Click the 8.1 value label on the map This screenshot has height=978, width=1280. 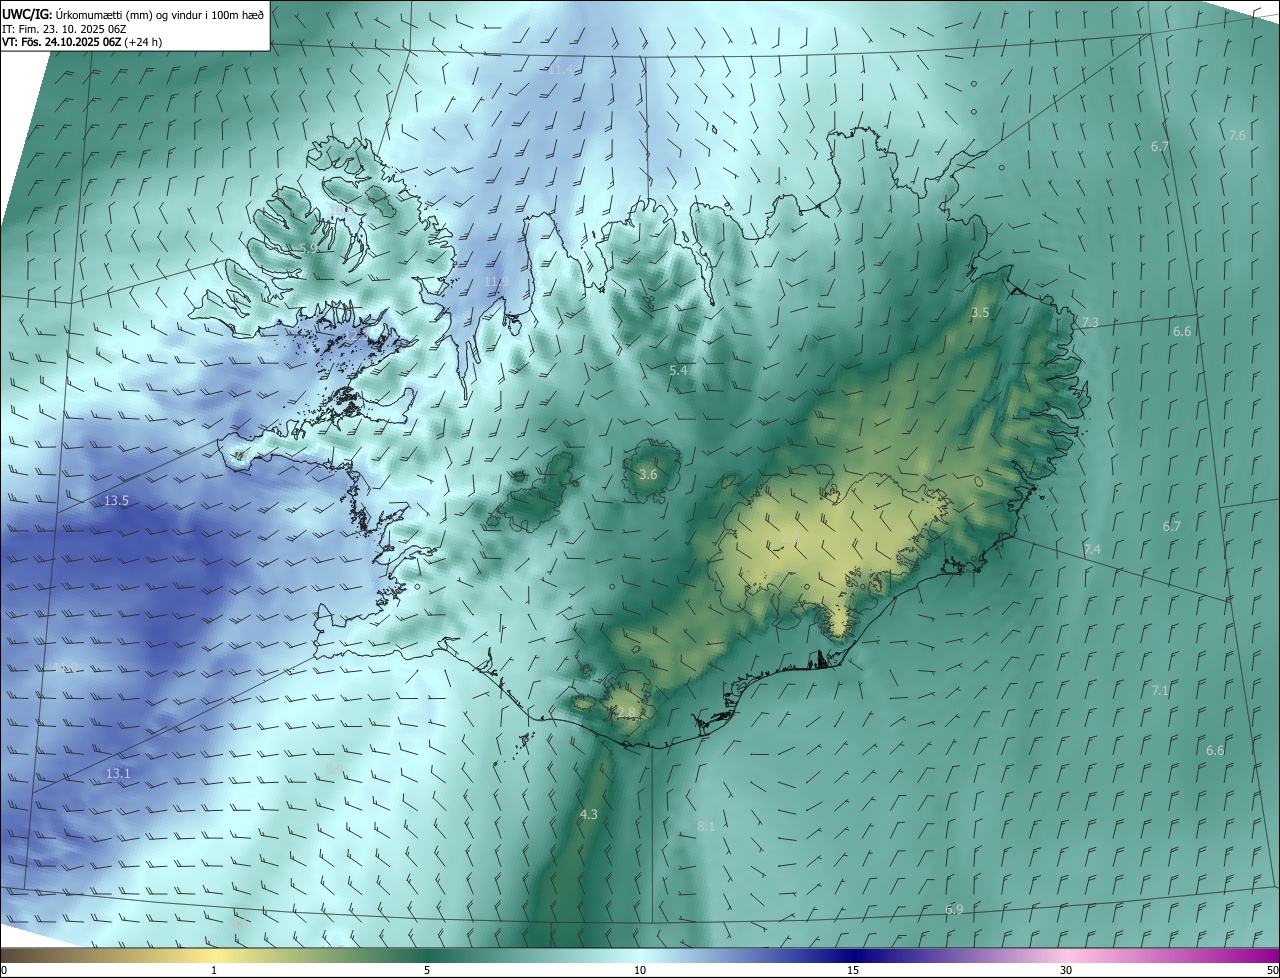pos(706,826)
